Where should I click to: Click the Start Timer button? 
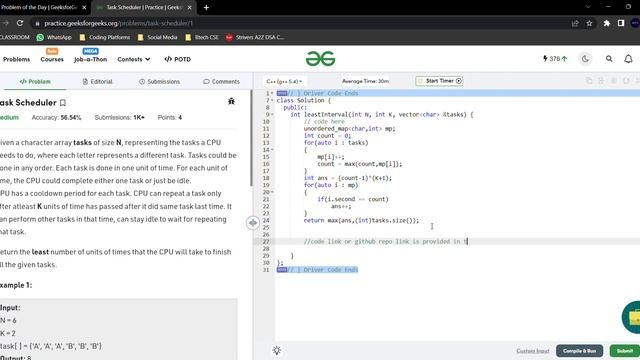click(x=439, y=81)
